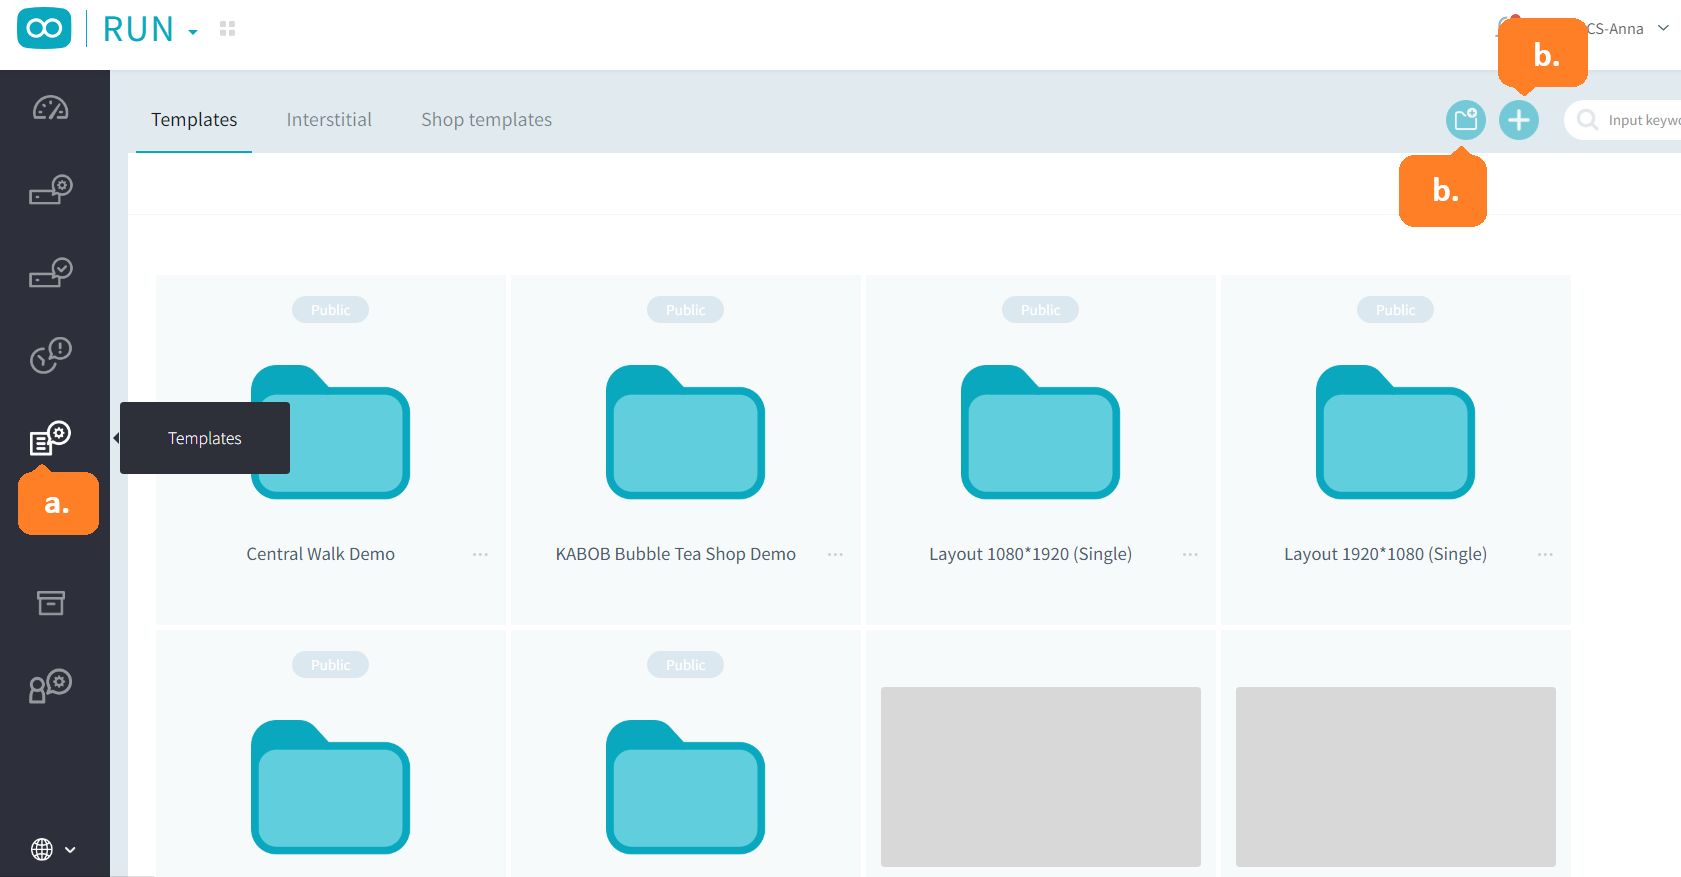Select the first gray template thumbnail
The height and width of the screenshot is (877, 1681).
pos(1040,777)
